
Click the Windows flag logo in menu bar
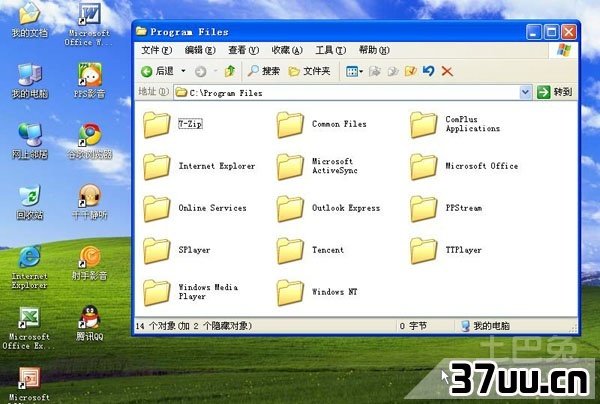(564, 50)
